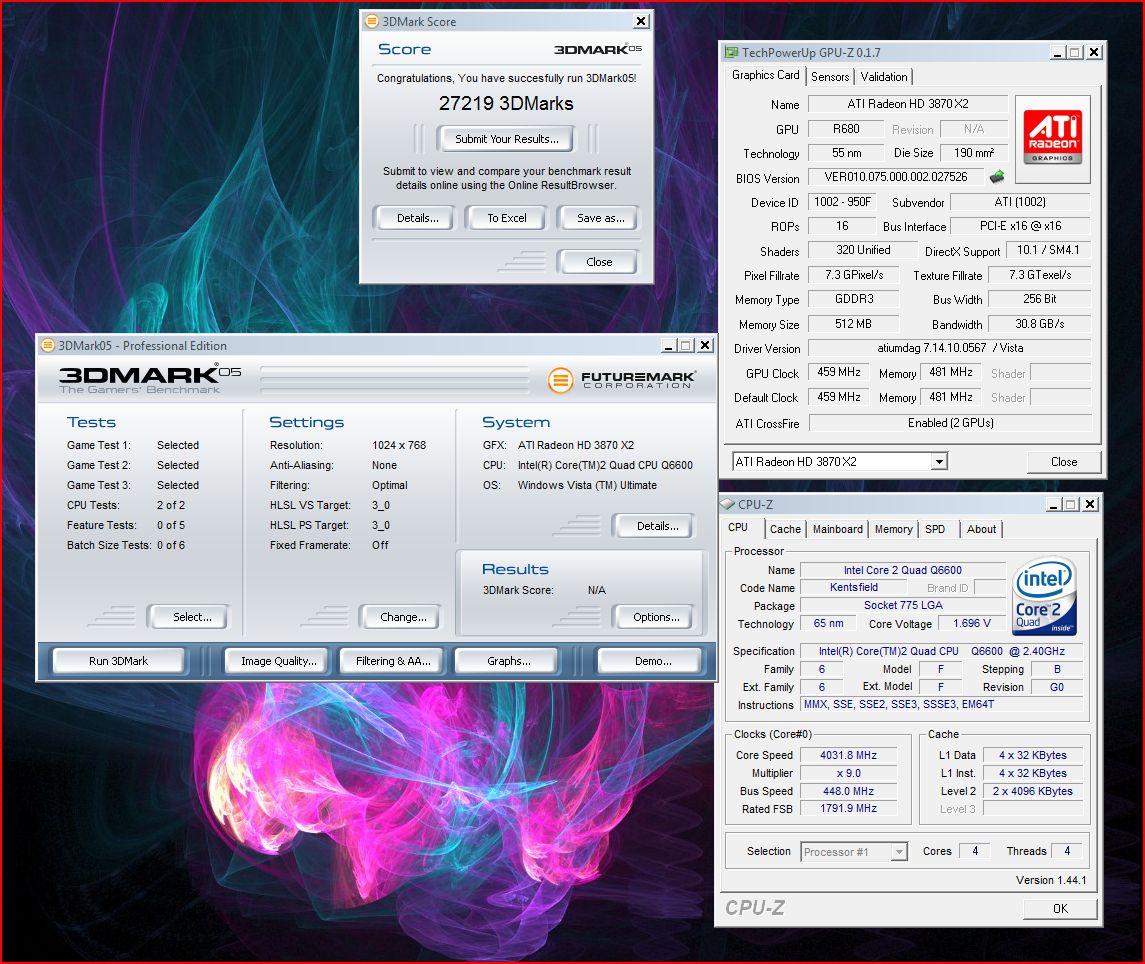Open the Cache tab in CPU-Z
The width and height of the screenshot is (1145, 964).
[x=785, y=529]
